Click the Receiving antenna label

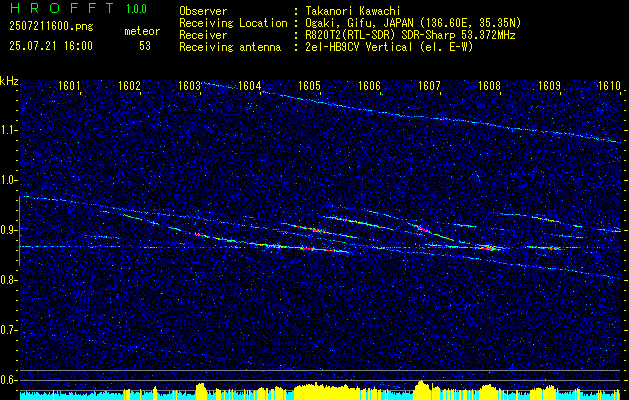[x=230, y=47]
